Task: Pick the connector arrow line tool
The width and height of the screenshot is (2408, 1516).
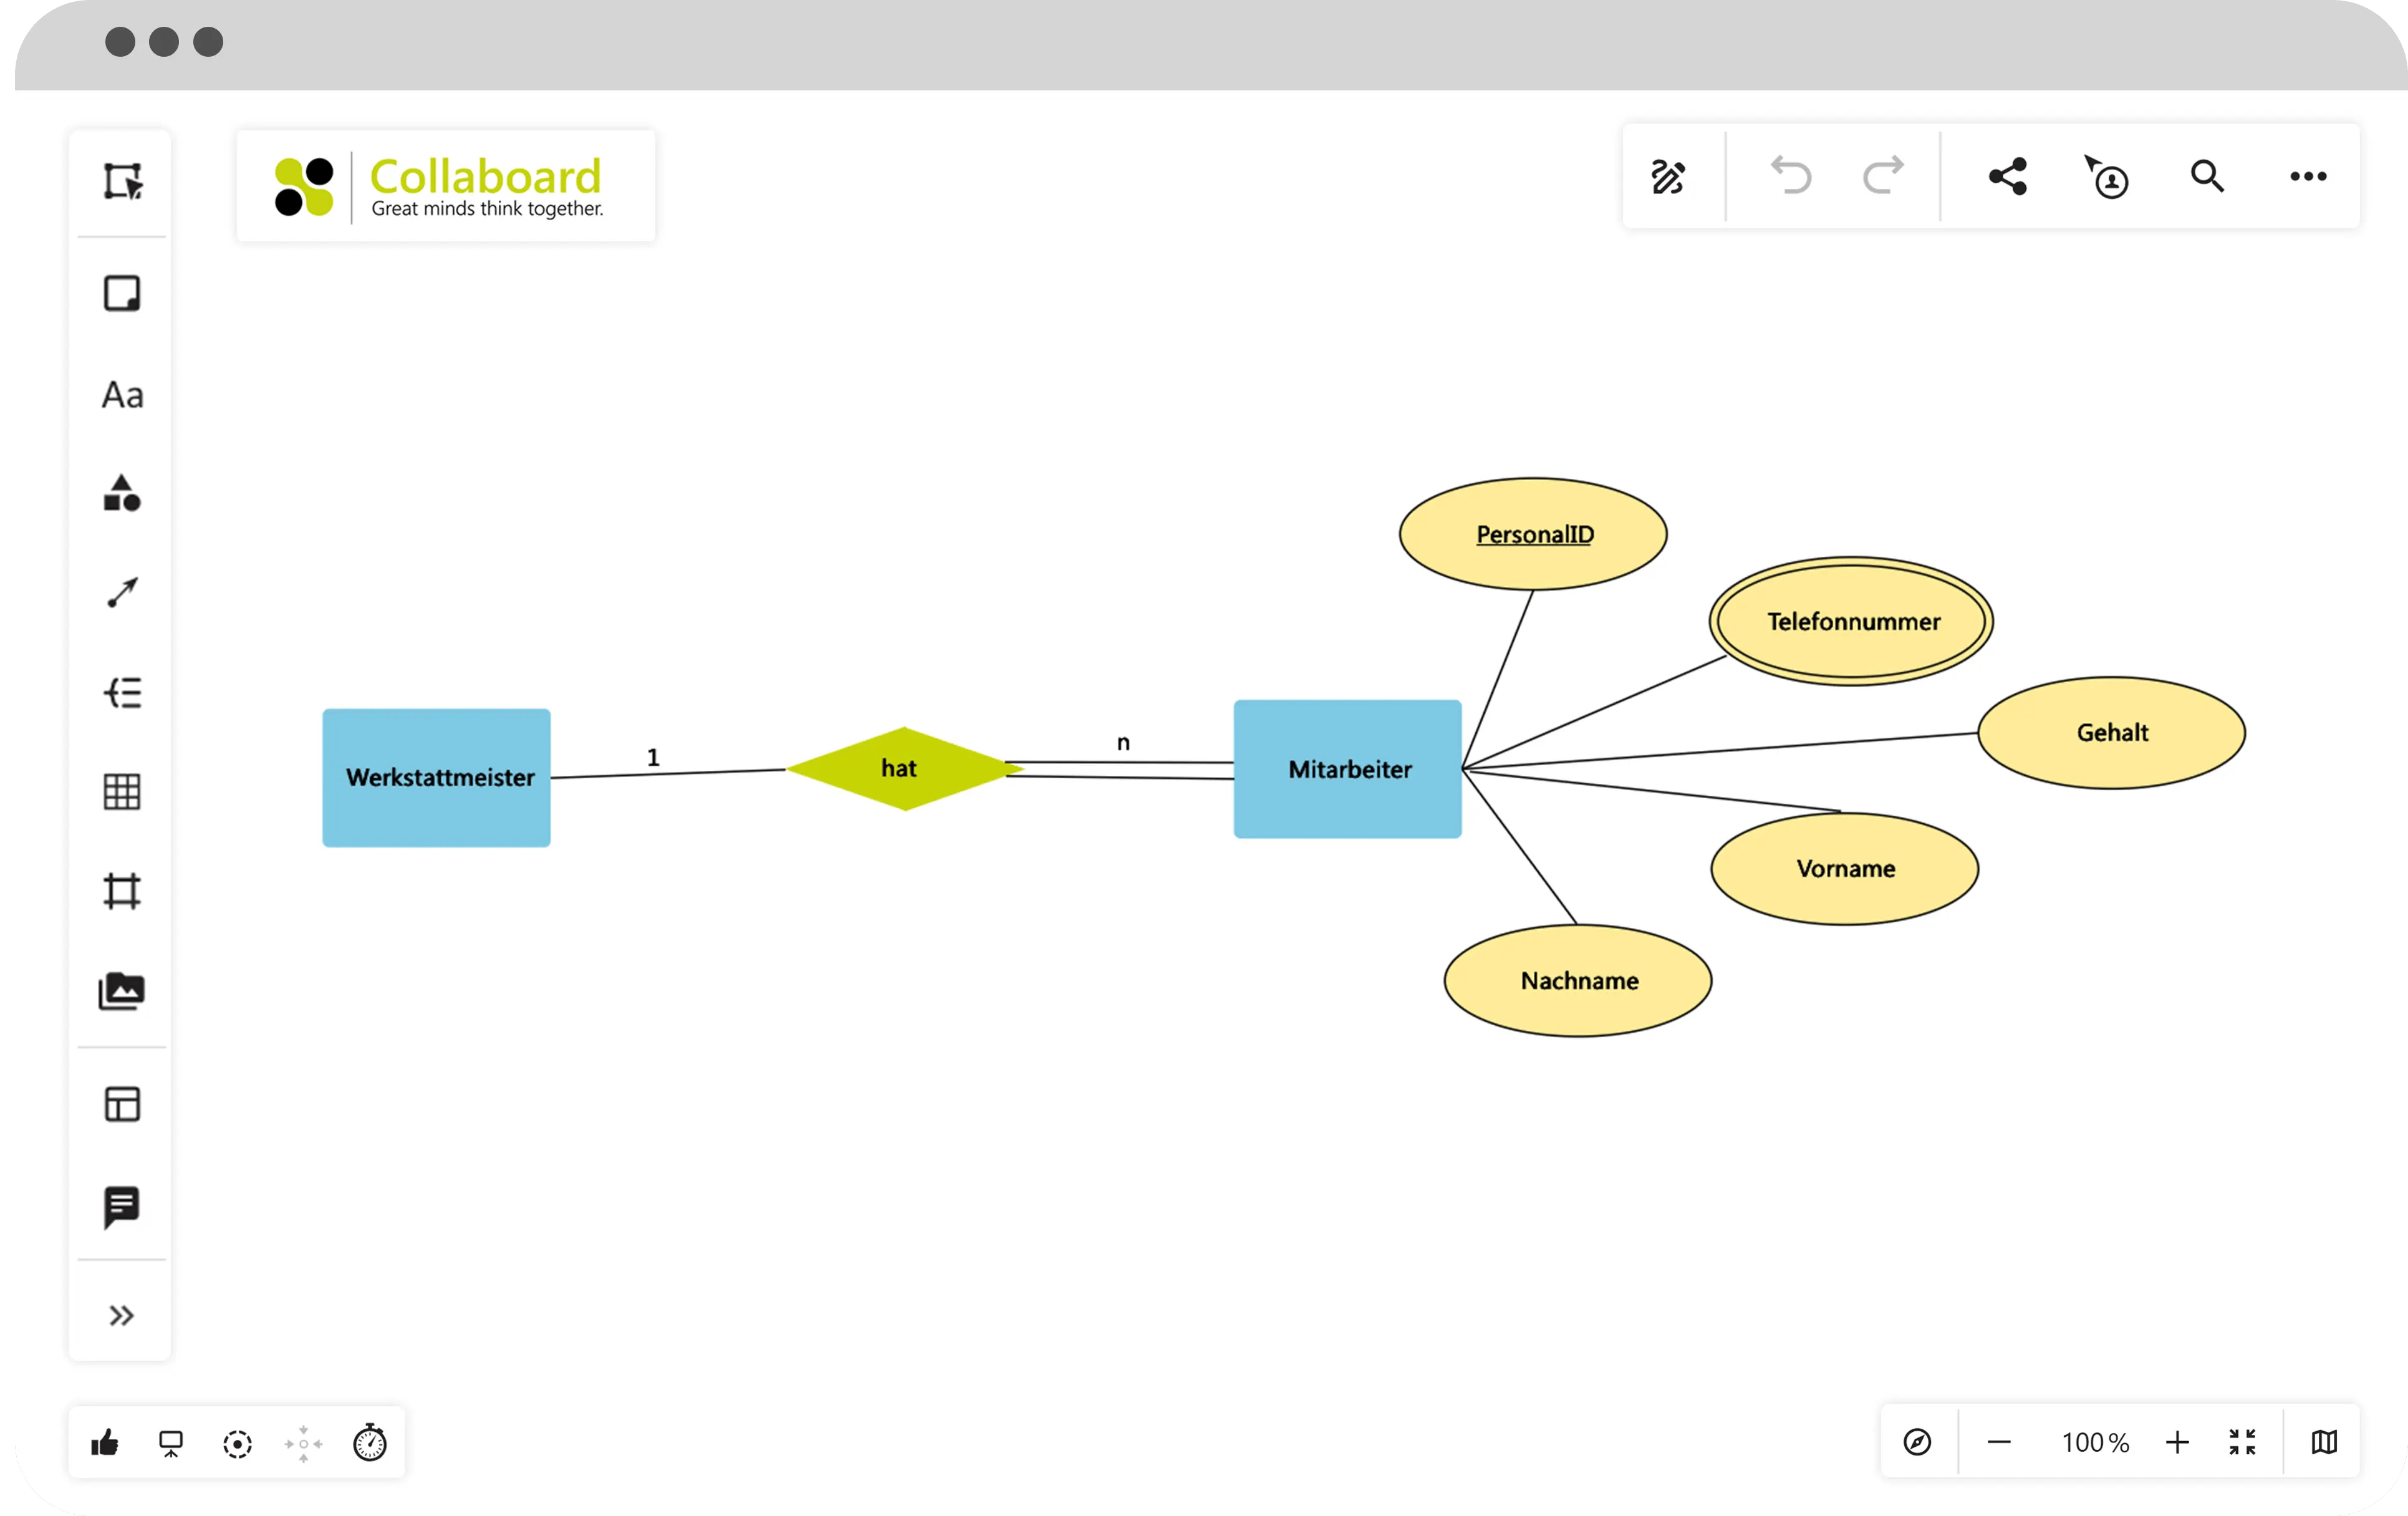Action: (x=122, y=593)
